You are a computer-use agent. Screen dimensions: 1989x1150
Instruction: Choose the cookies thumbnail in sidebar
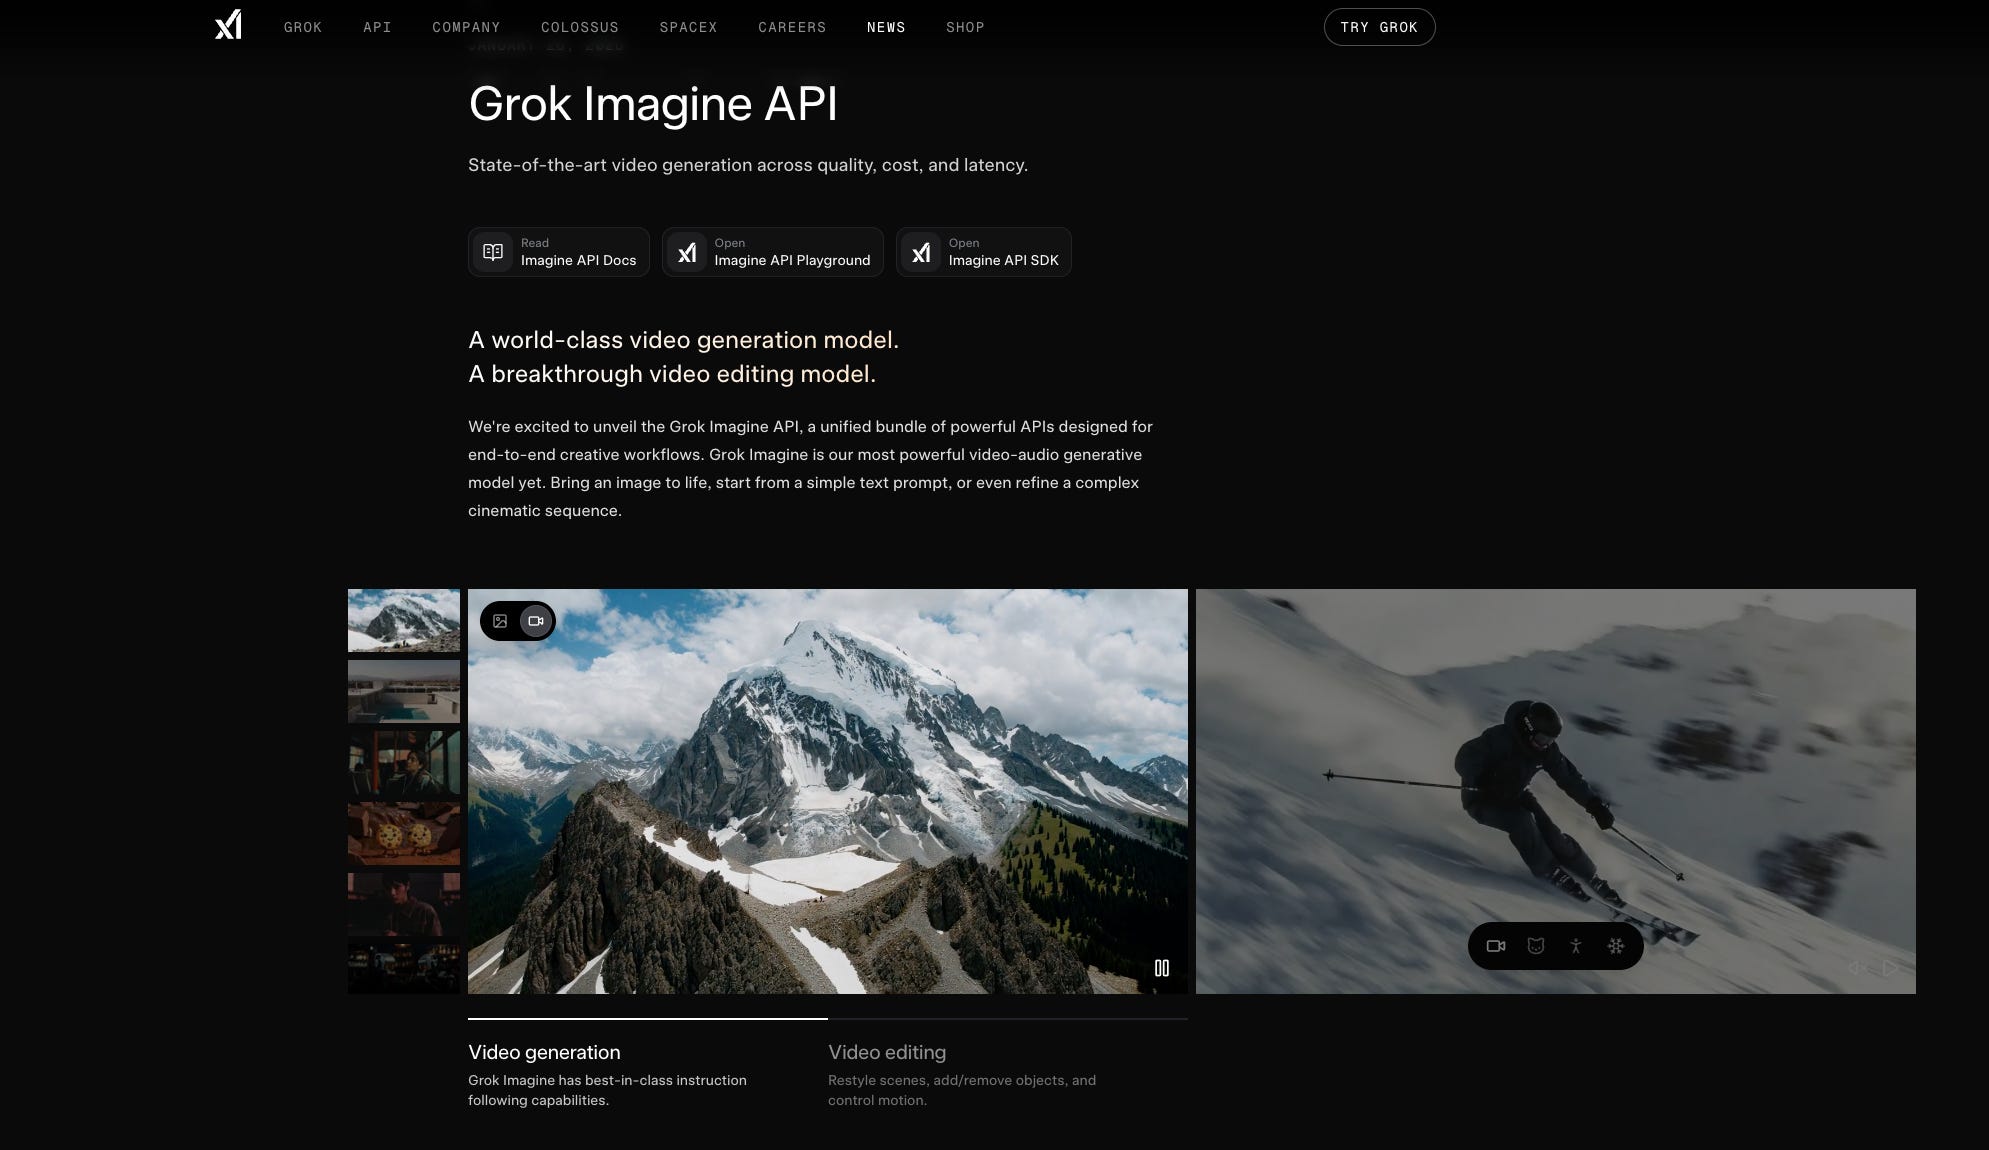[x=404, y=833]
